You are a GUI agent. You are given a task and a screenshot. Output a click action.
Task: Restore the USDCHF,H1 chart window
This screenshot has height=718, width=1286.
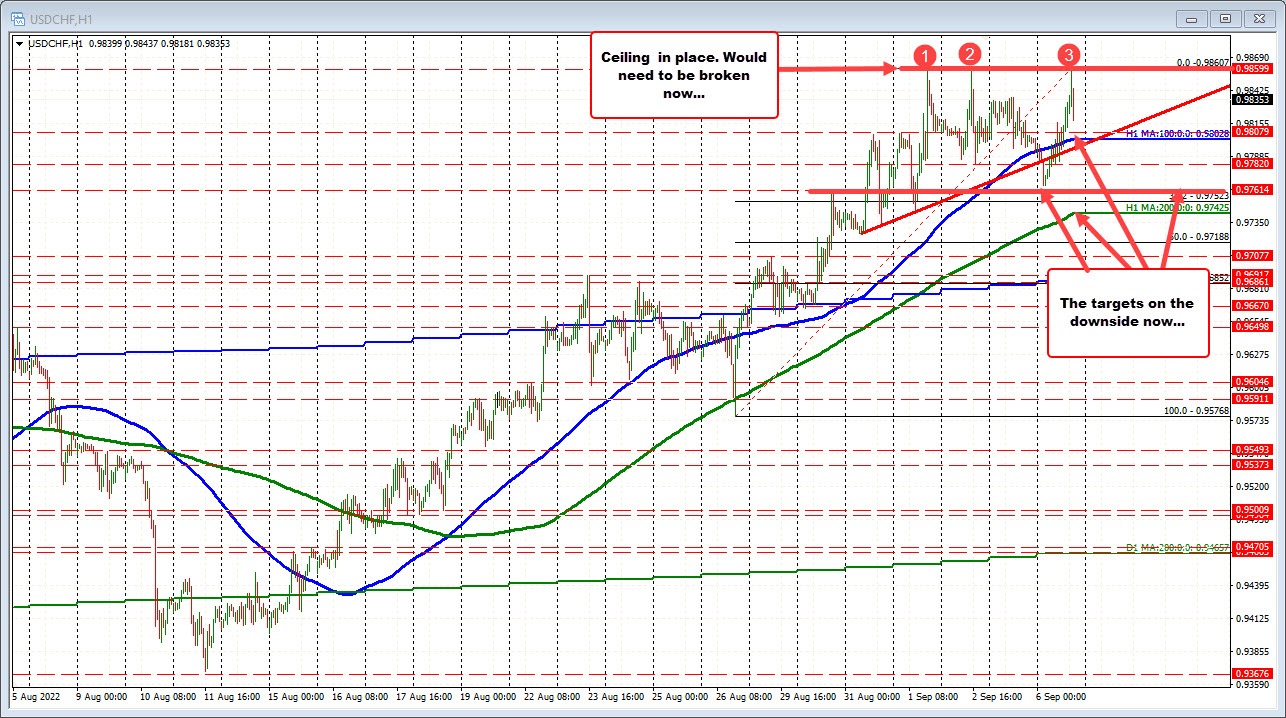click(1224, 18)
